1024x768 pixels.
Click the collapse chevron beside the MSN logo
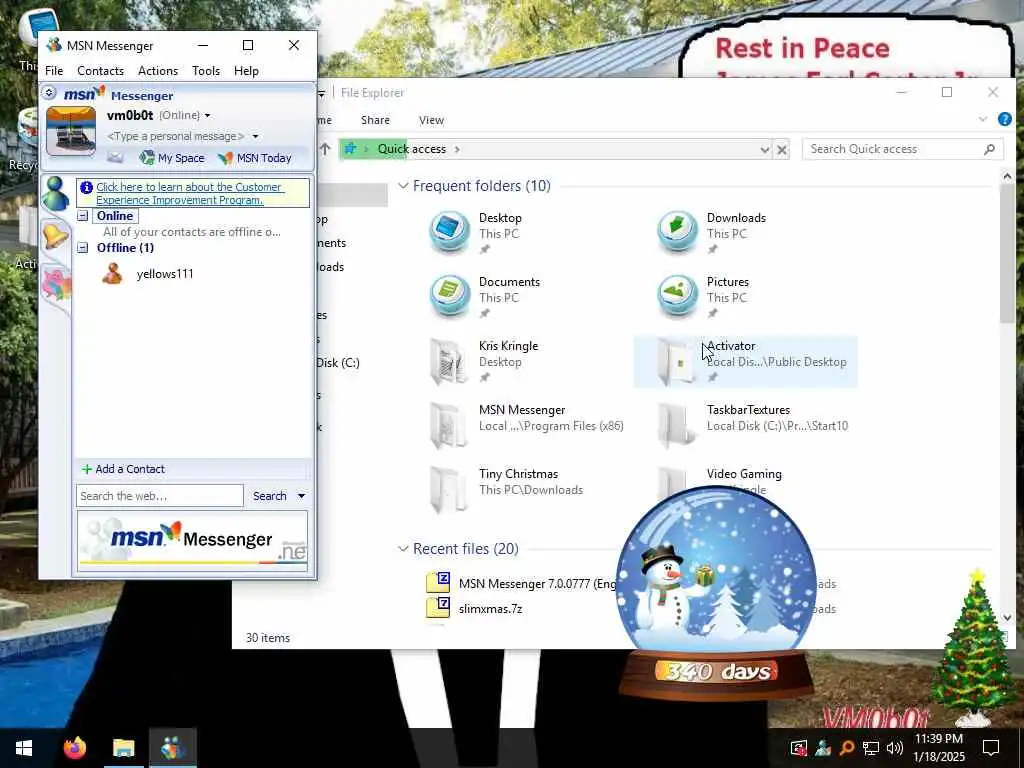49,93
